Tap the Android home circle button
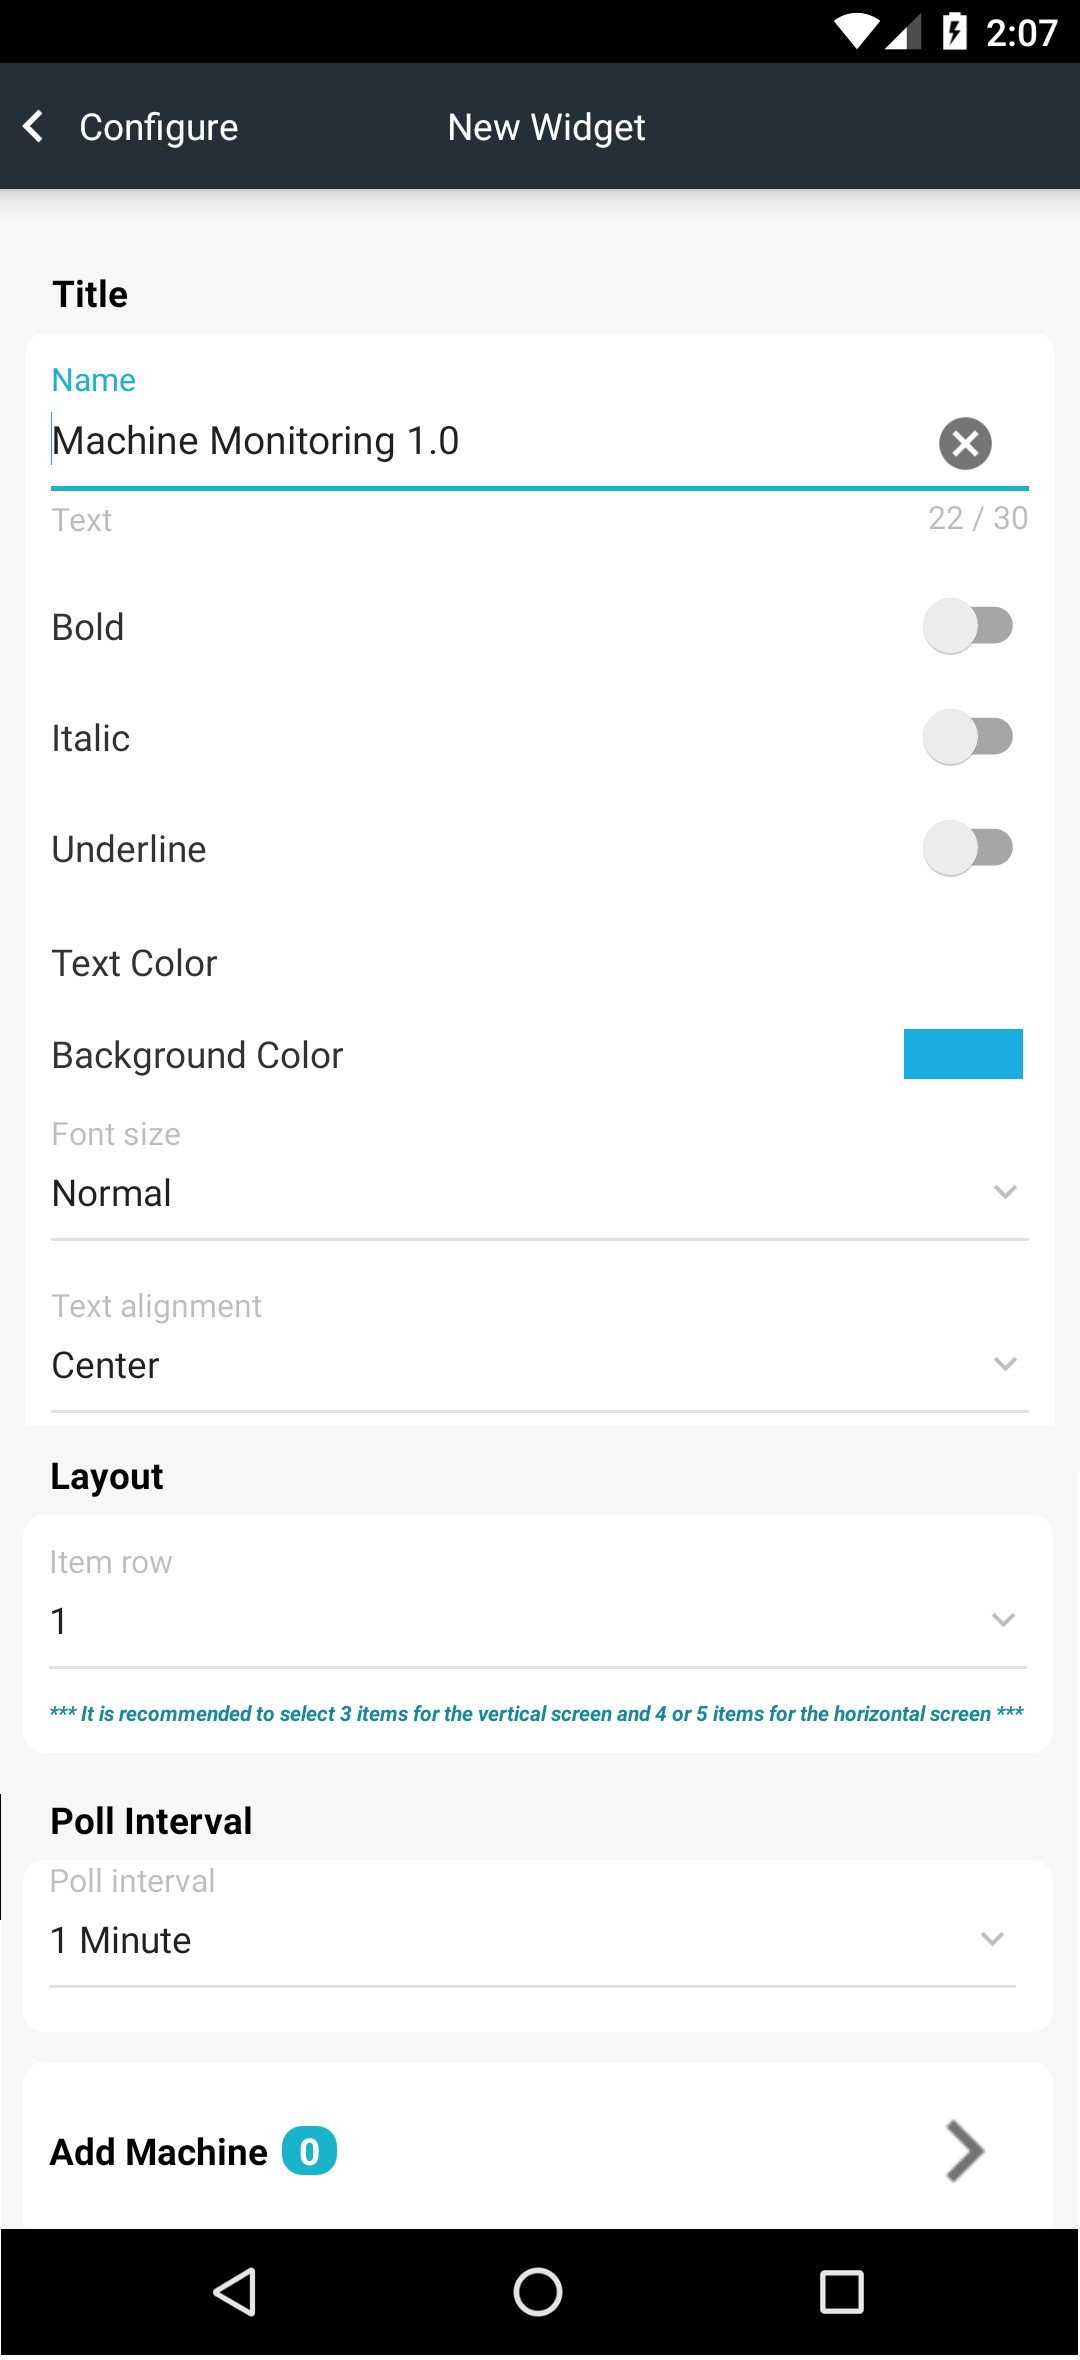Viewport: 1080px width, 2360px height. pyautogui.click(x=538, y=2291)
